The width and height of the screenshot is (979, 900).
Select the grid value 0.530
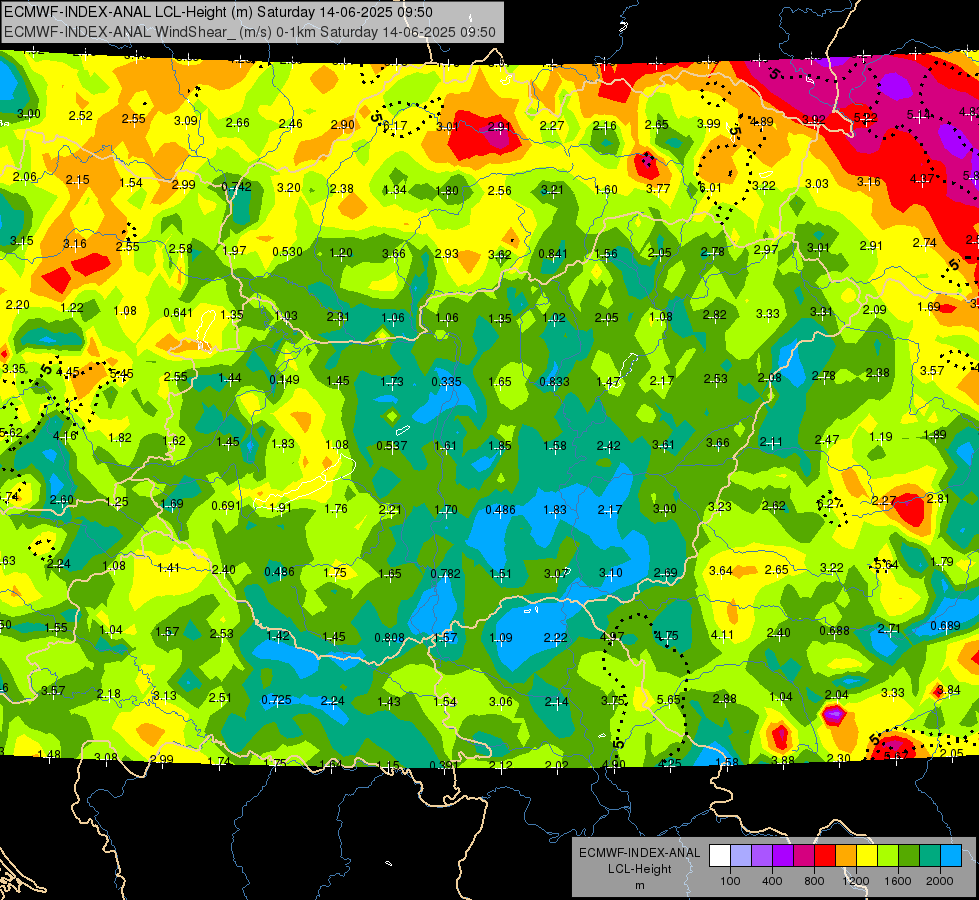click(287, 252)
